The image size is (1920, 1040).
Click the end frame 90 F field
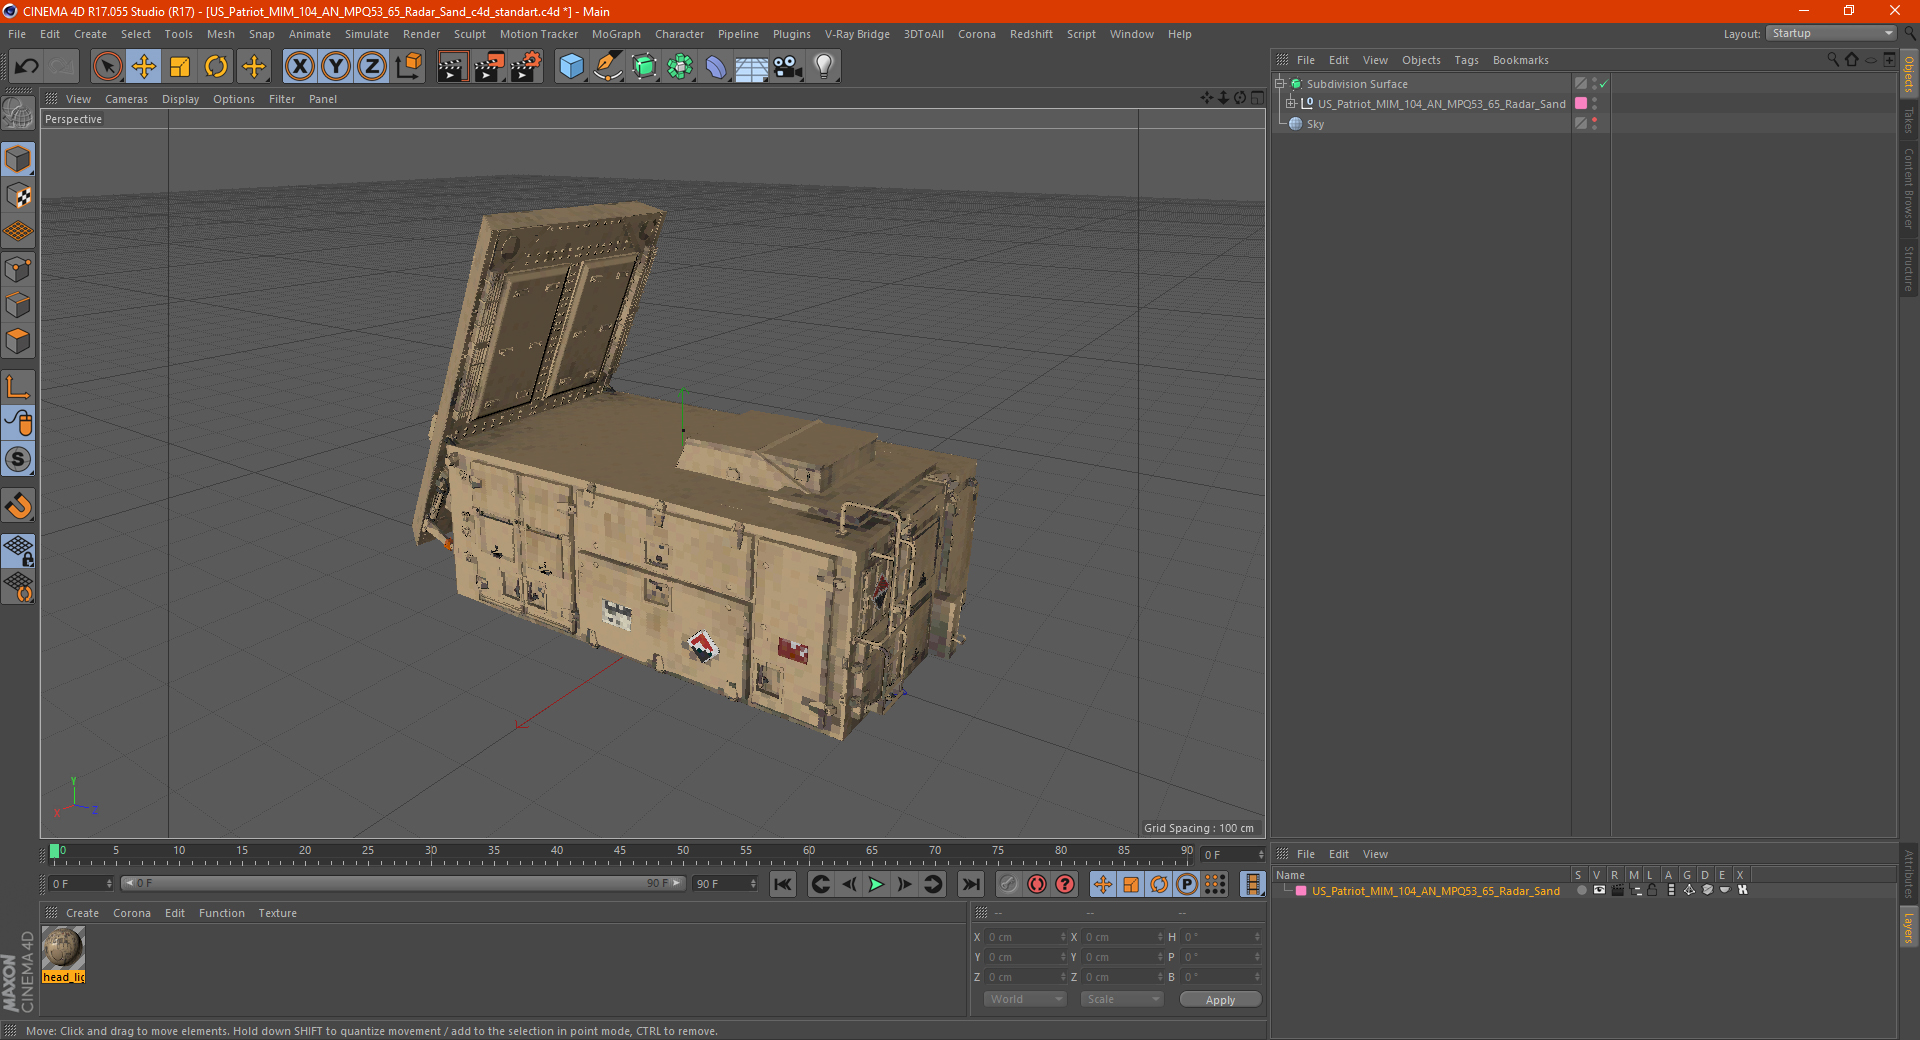(x=725, y=884)
